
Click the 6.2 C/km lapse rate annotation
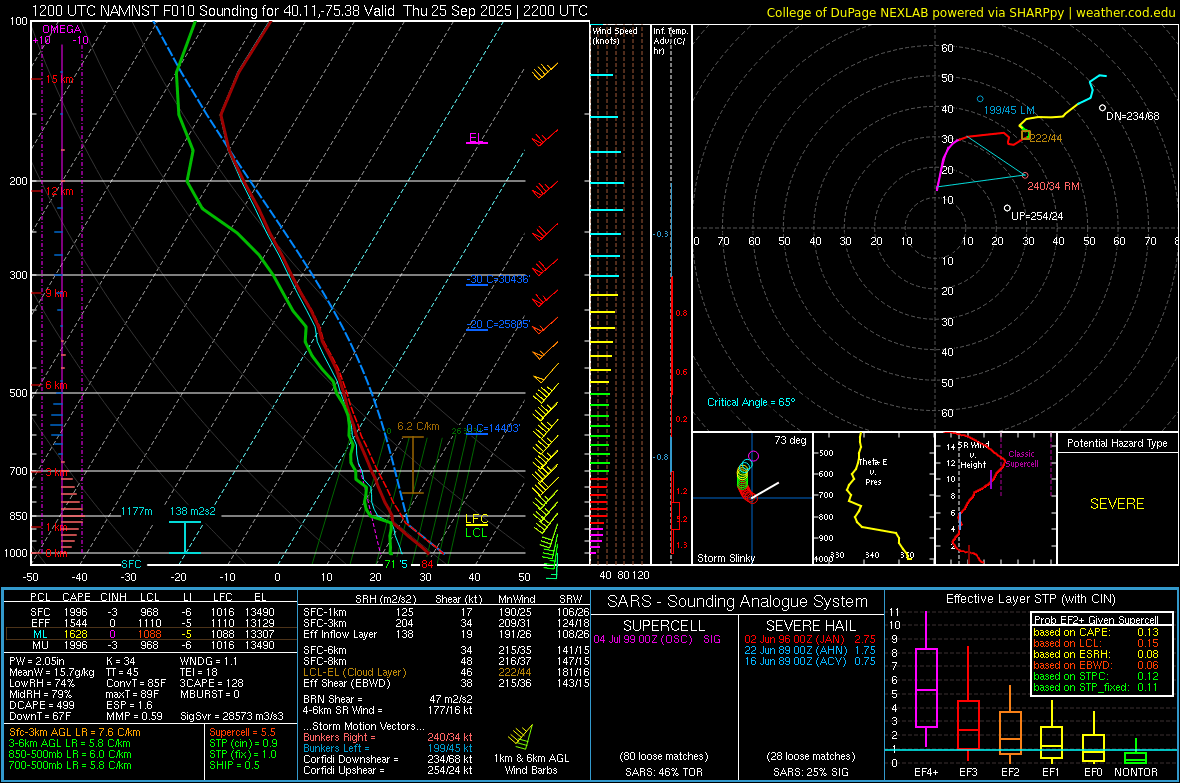pyautogui.click(x=418, y=426)
